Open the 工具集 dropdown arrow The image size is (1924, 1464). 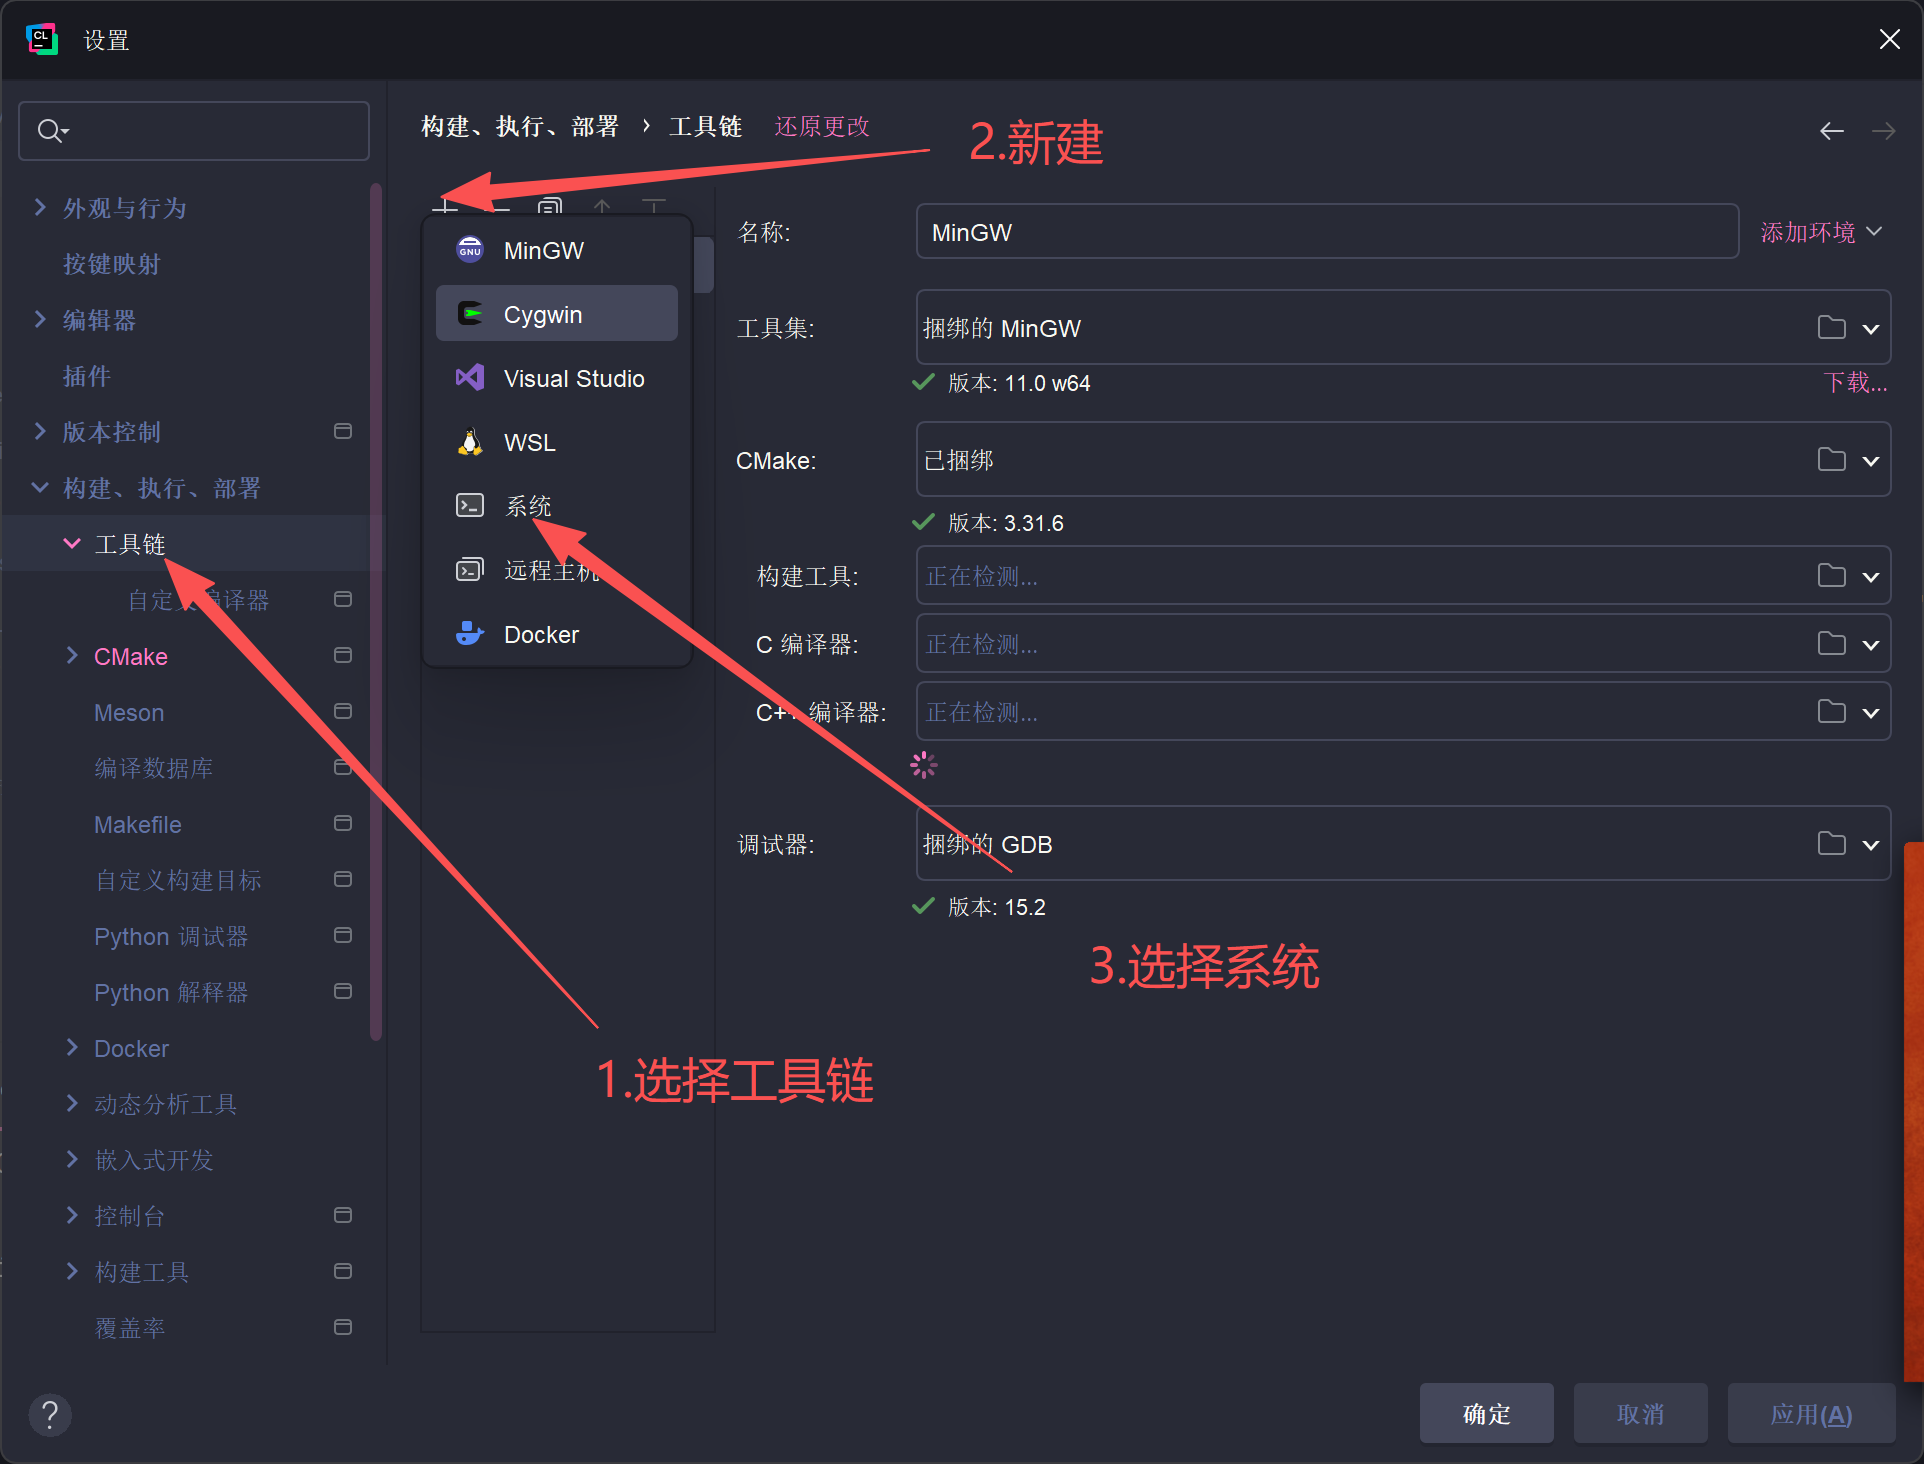click(x=1871, y=329)
